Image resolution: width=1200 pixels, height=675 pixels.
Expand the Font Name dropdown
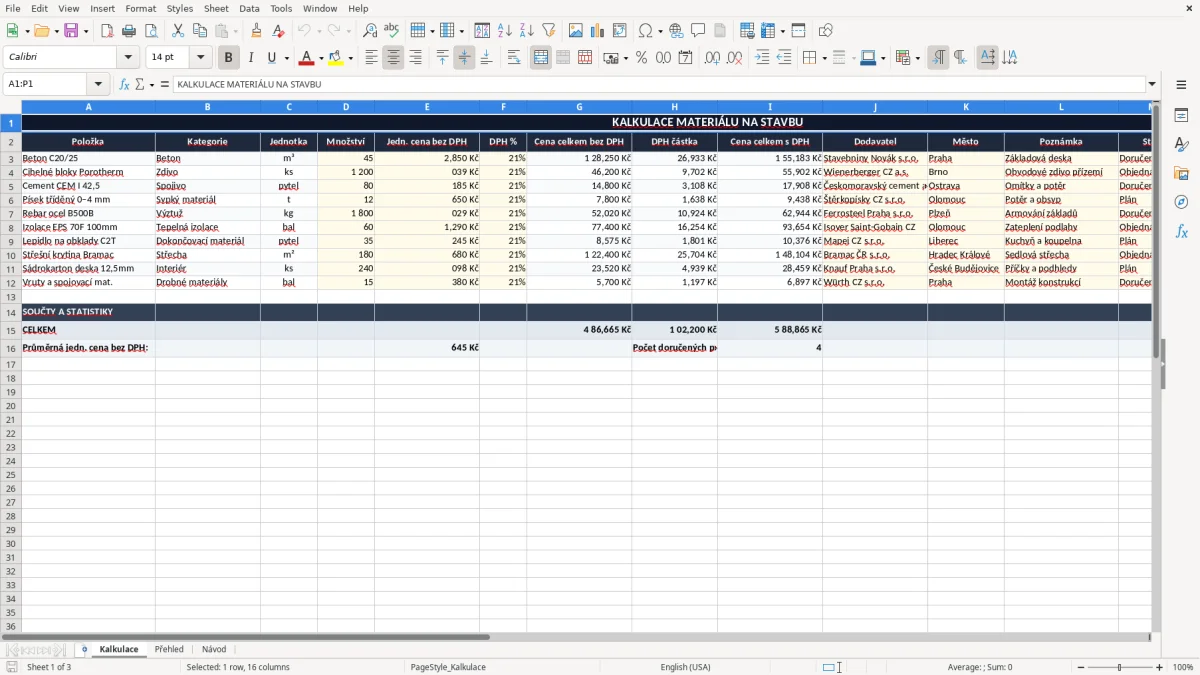pos(128,58)
